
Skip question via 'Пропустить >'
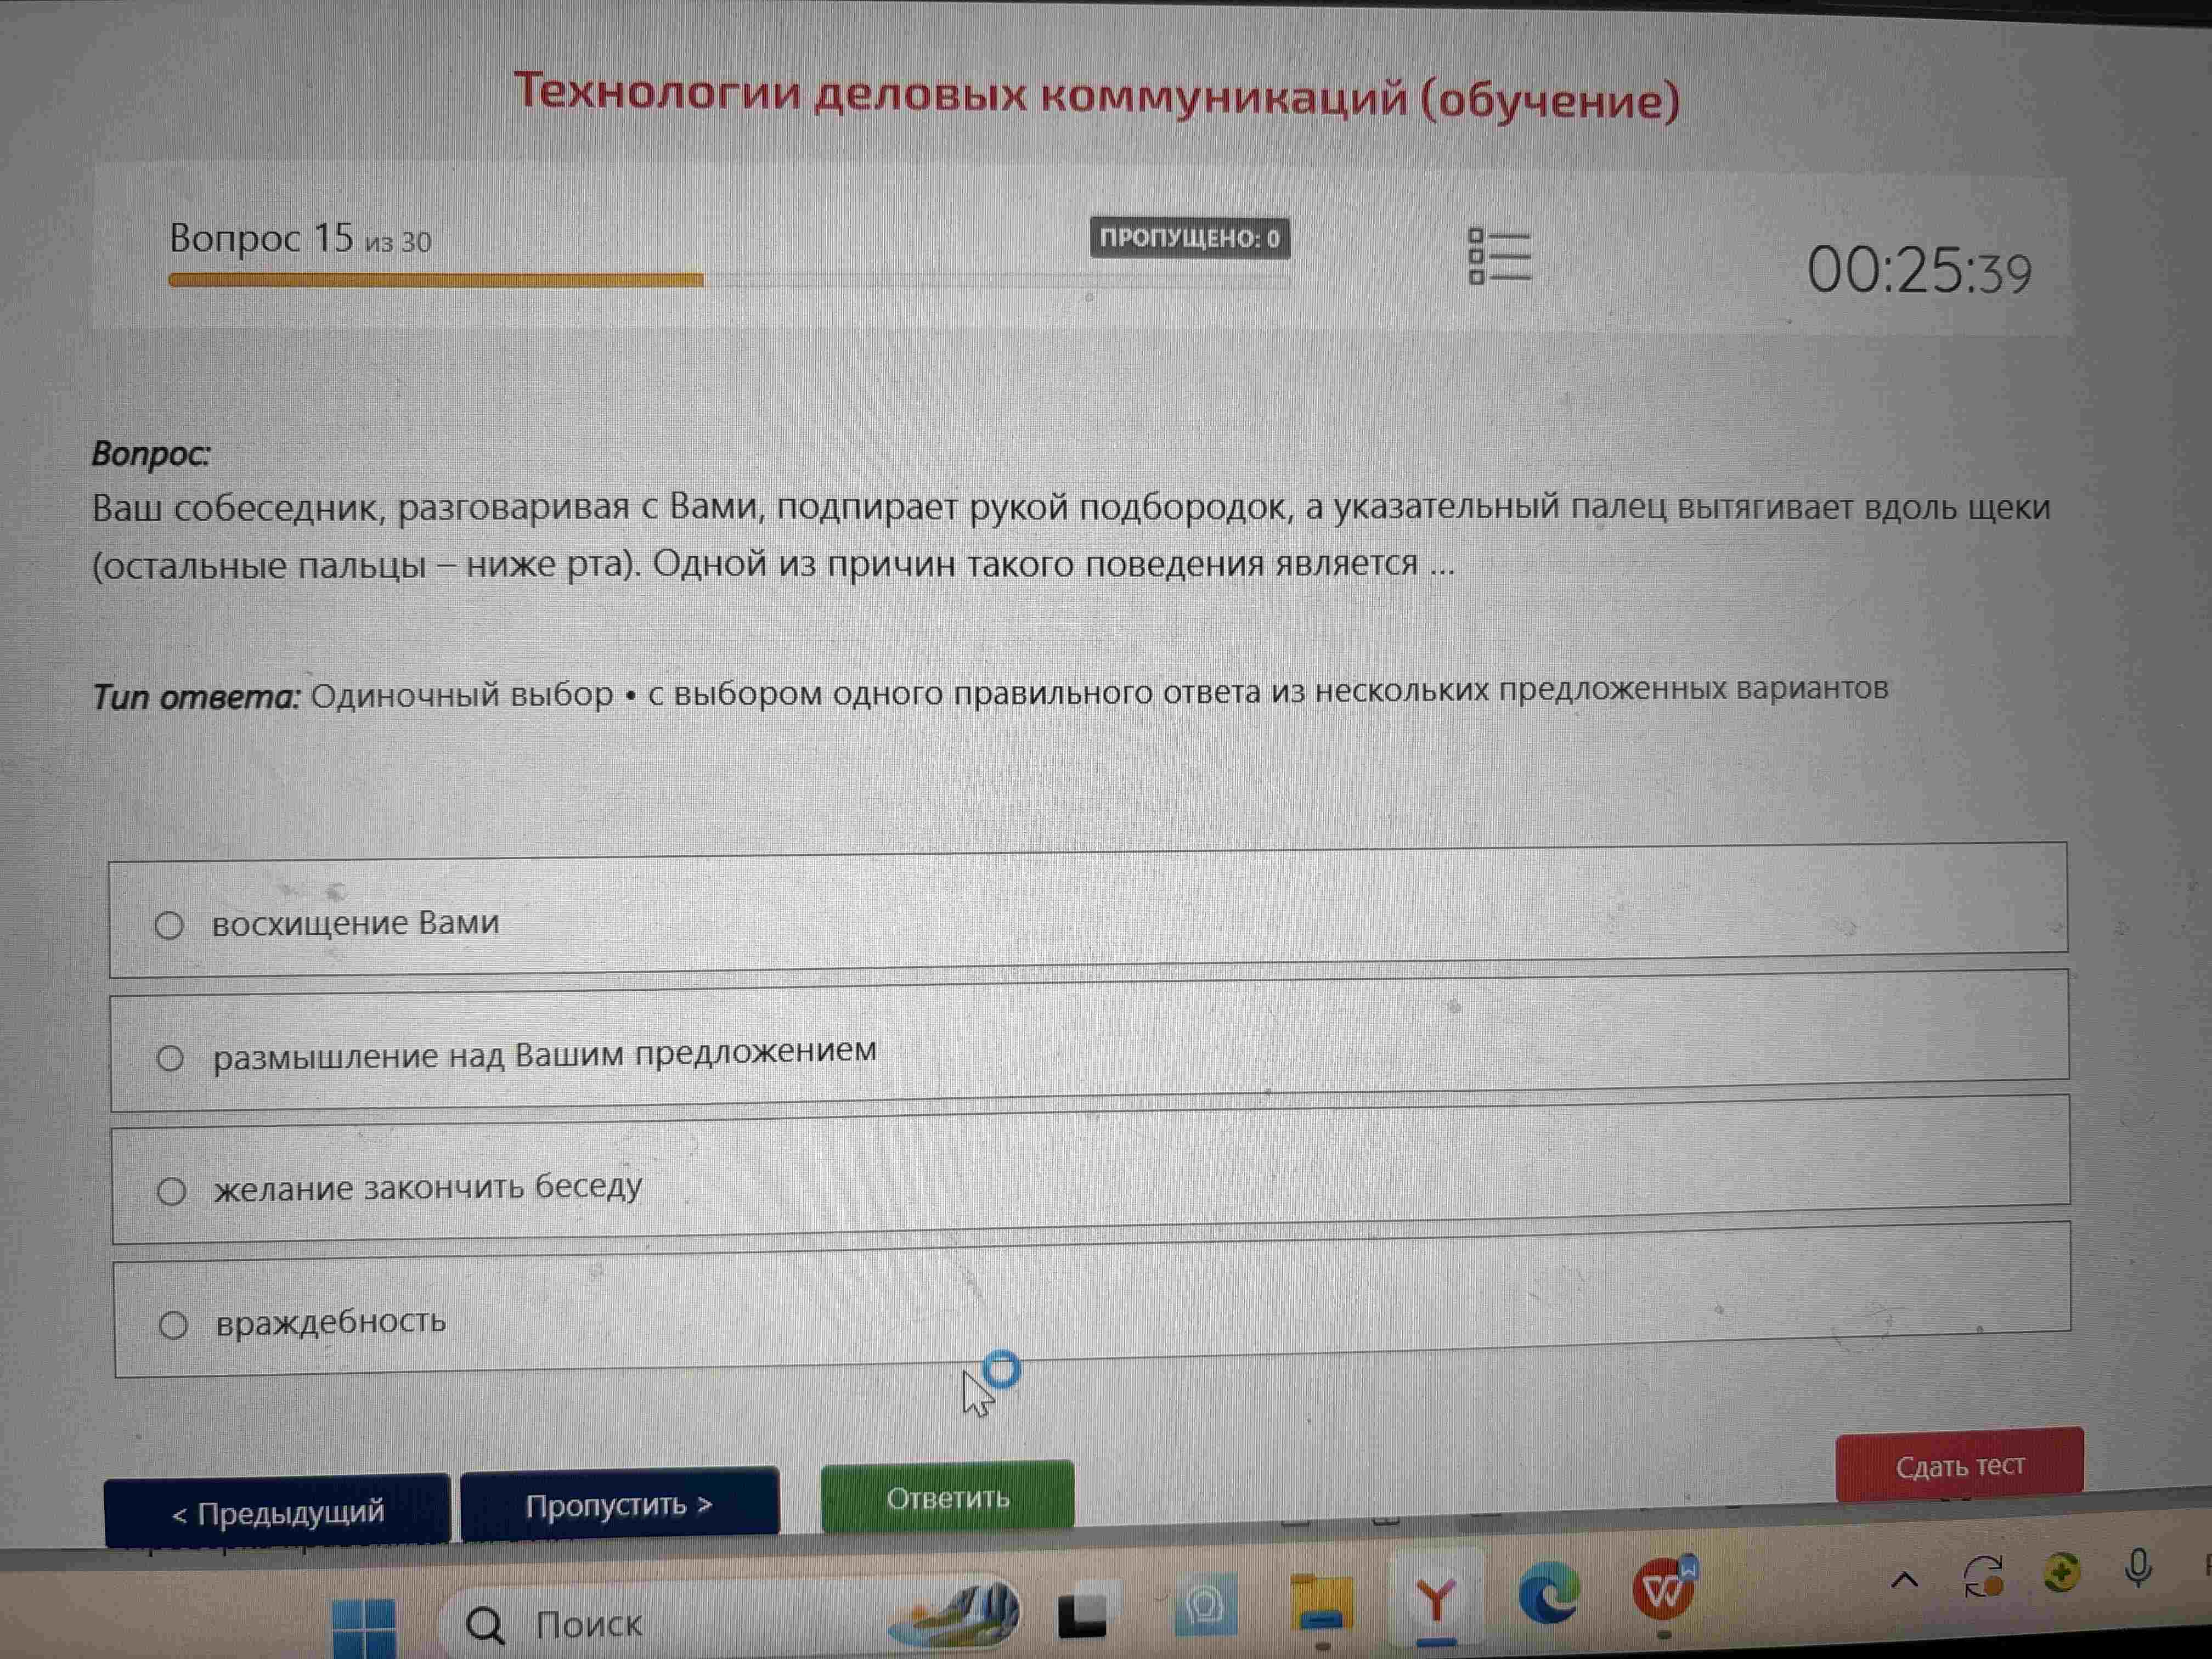point(619,1504)
